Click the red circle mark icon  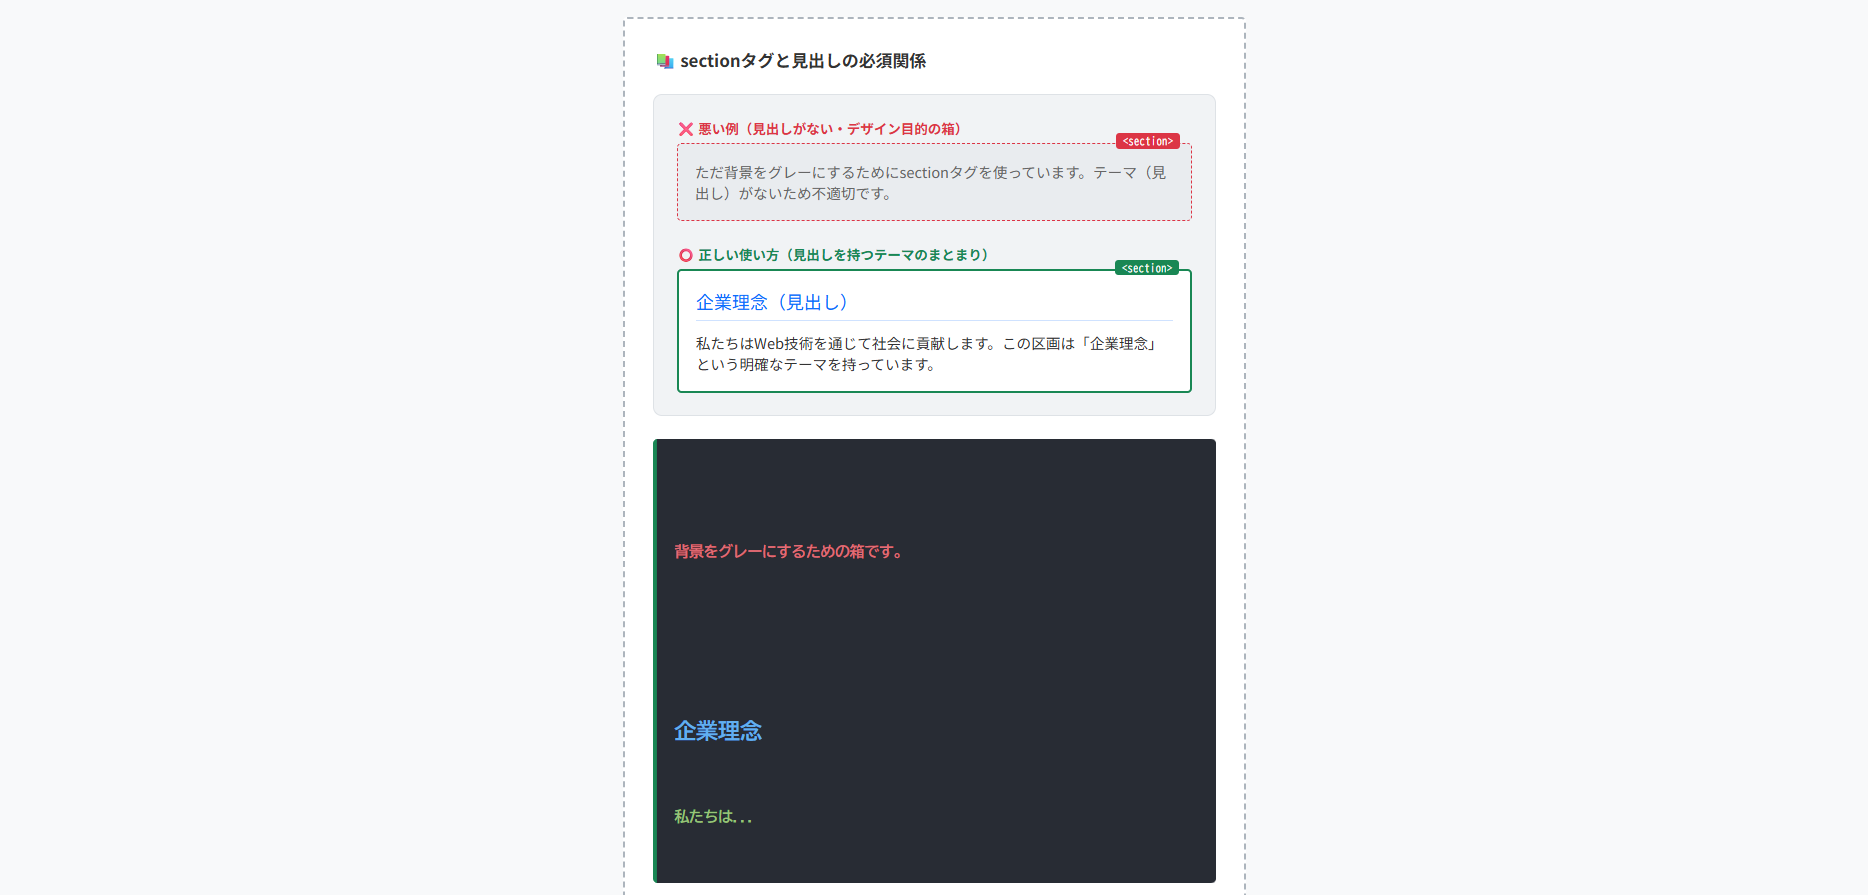pos(686,255)
